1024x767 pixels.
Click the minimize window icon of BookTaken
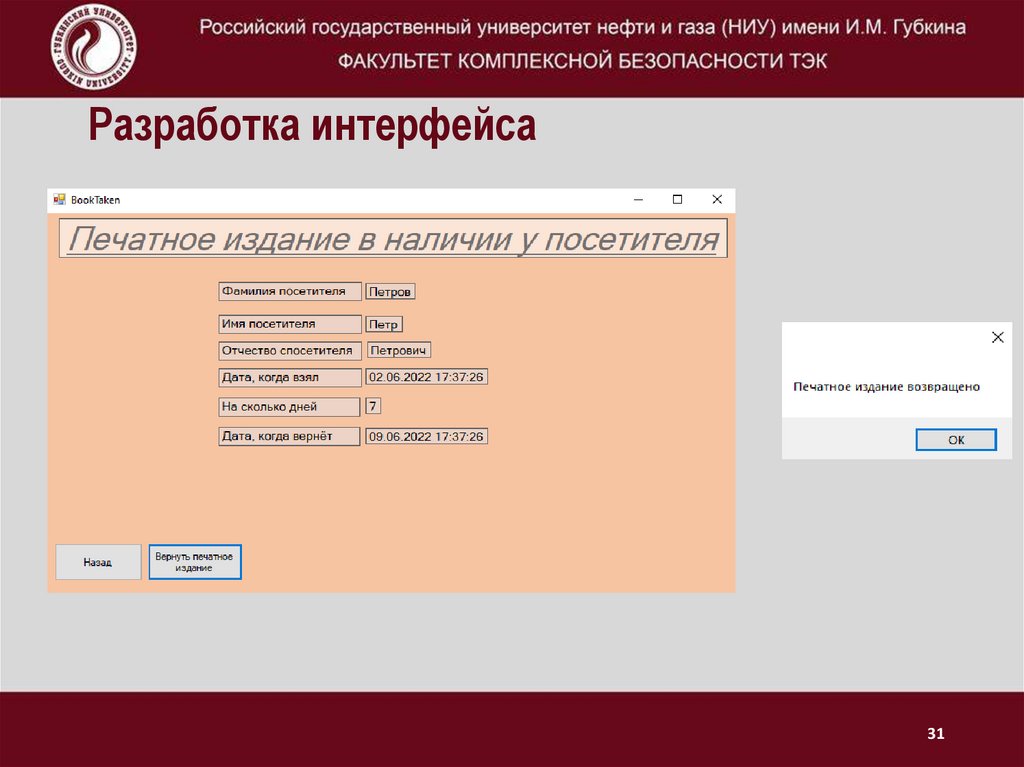coord(637,200)
